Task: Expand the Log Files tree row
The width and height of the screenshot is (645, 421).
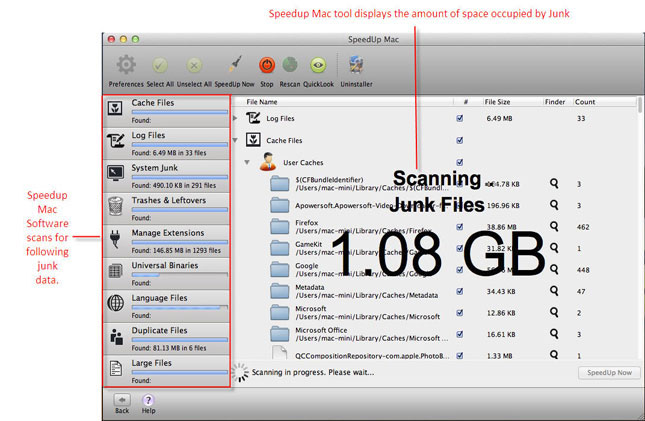Action: 236,118
